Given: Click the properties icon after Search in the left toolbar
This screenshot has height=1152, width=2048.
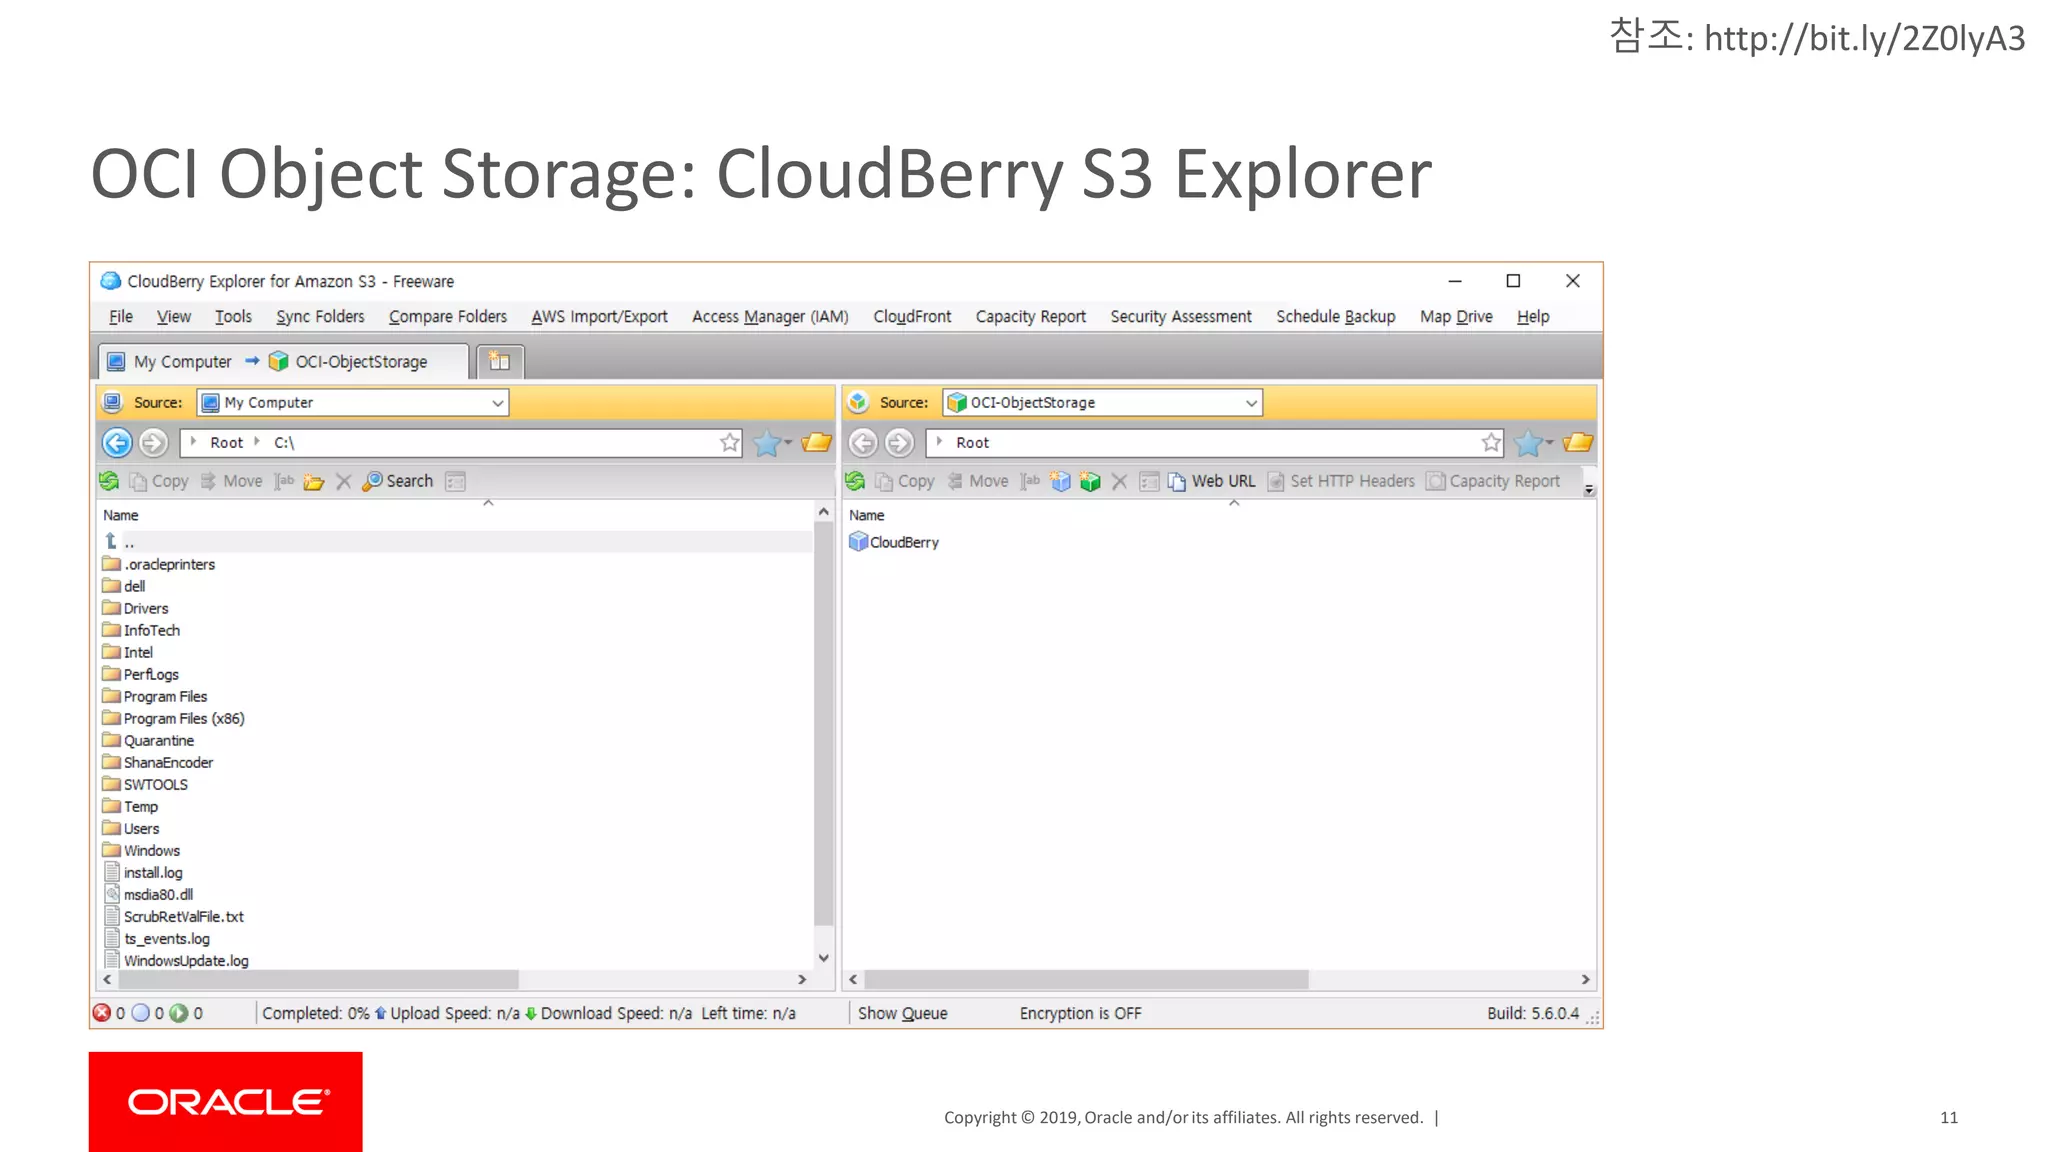Looking at the screenshot, I should click(x=455, y=482).
